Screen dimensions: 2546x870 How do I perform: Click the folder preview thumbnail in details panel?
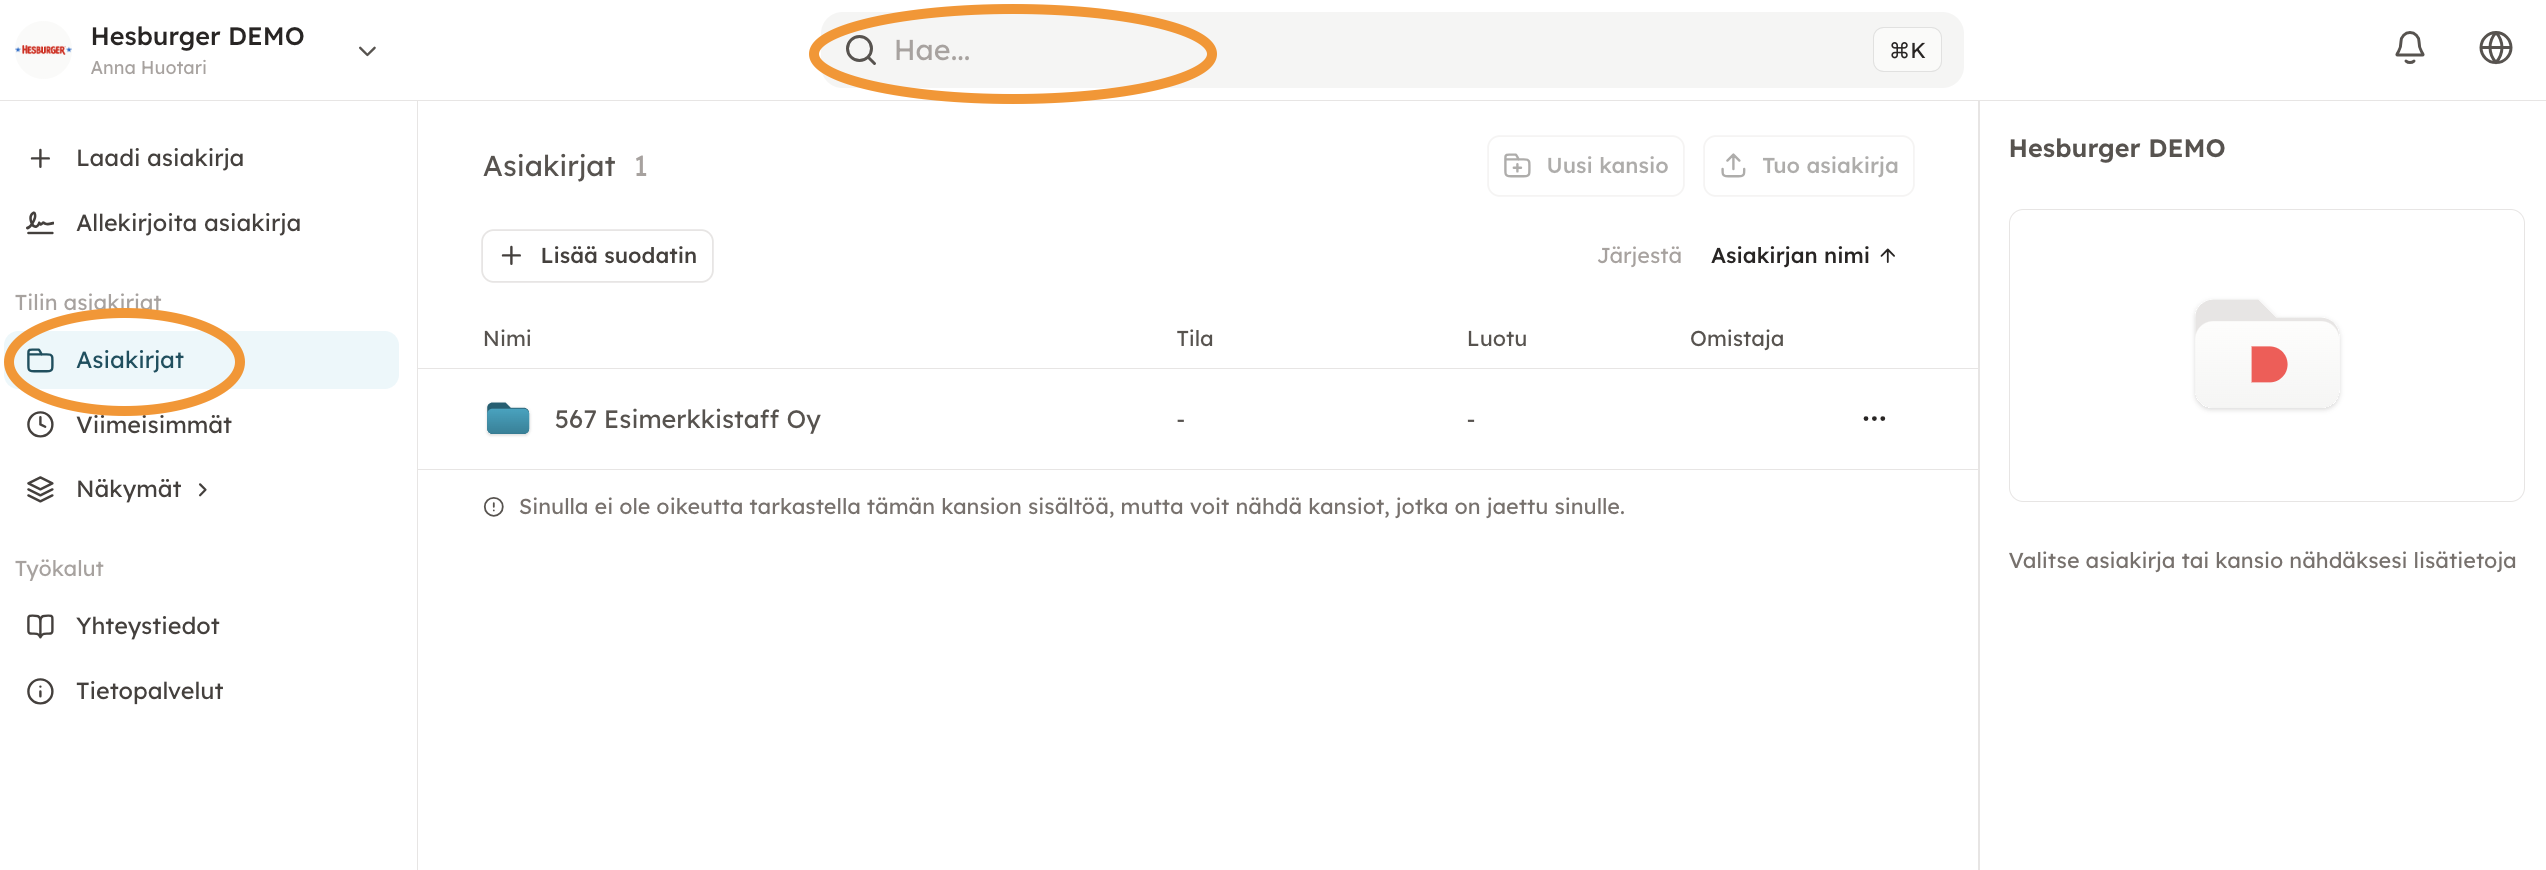pyautogui.click(x=2266, y=355)
